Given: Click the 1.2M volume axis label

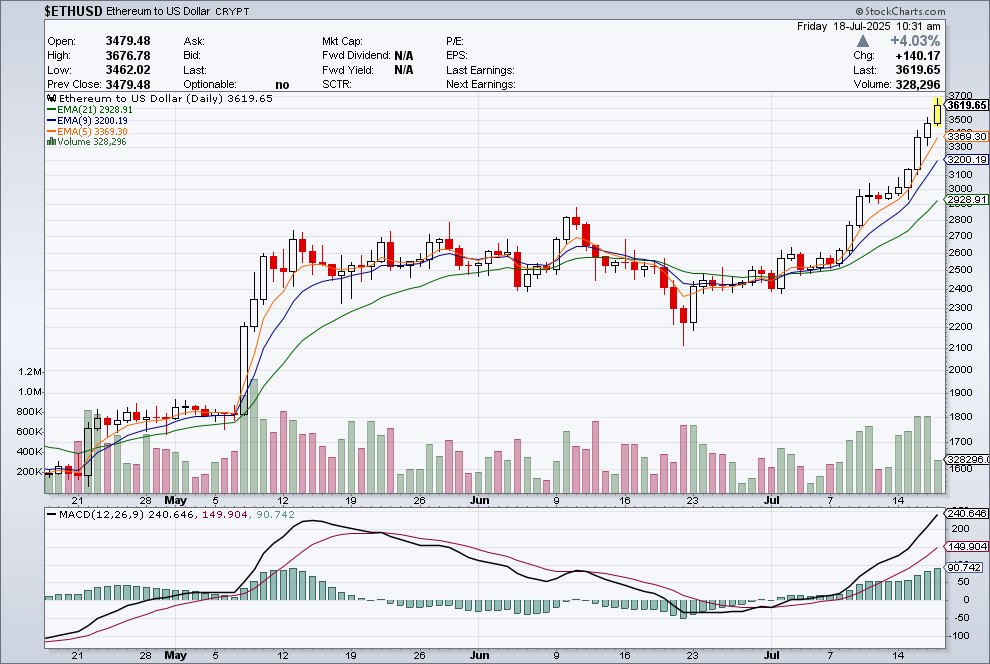Looking at the screenshot, I should [x=30, y=372].
